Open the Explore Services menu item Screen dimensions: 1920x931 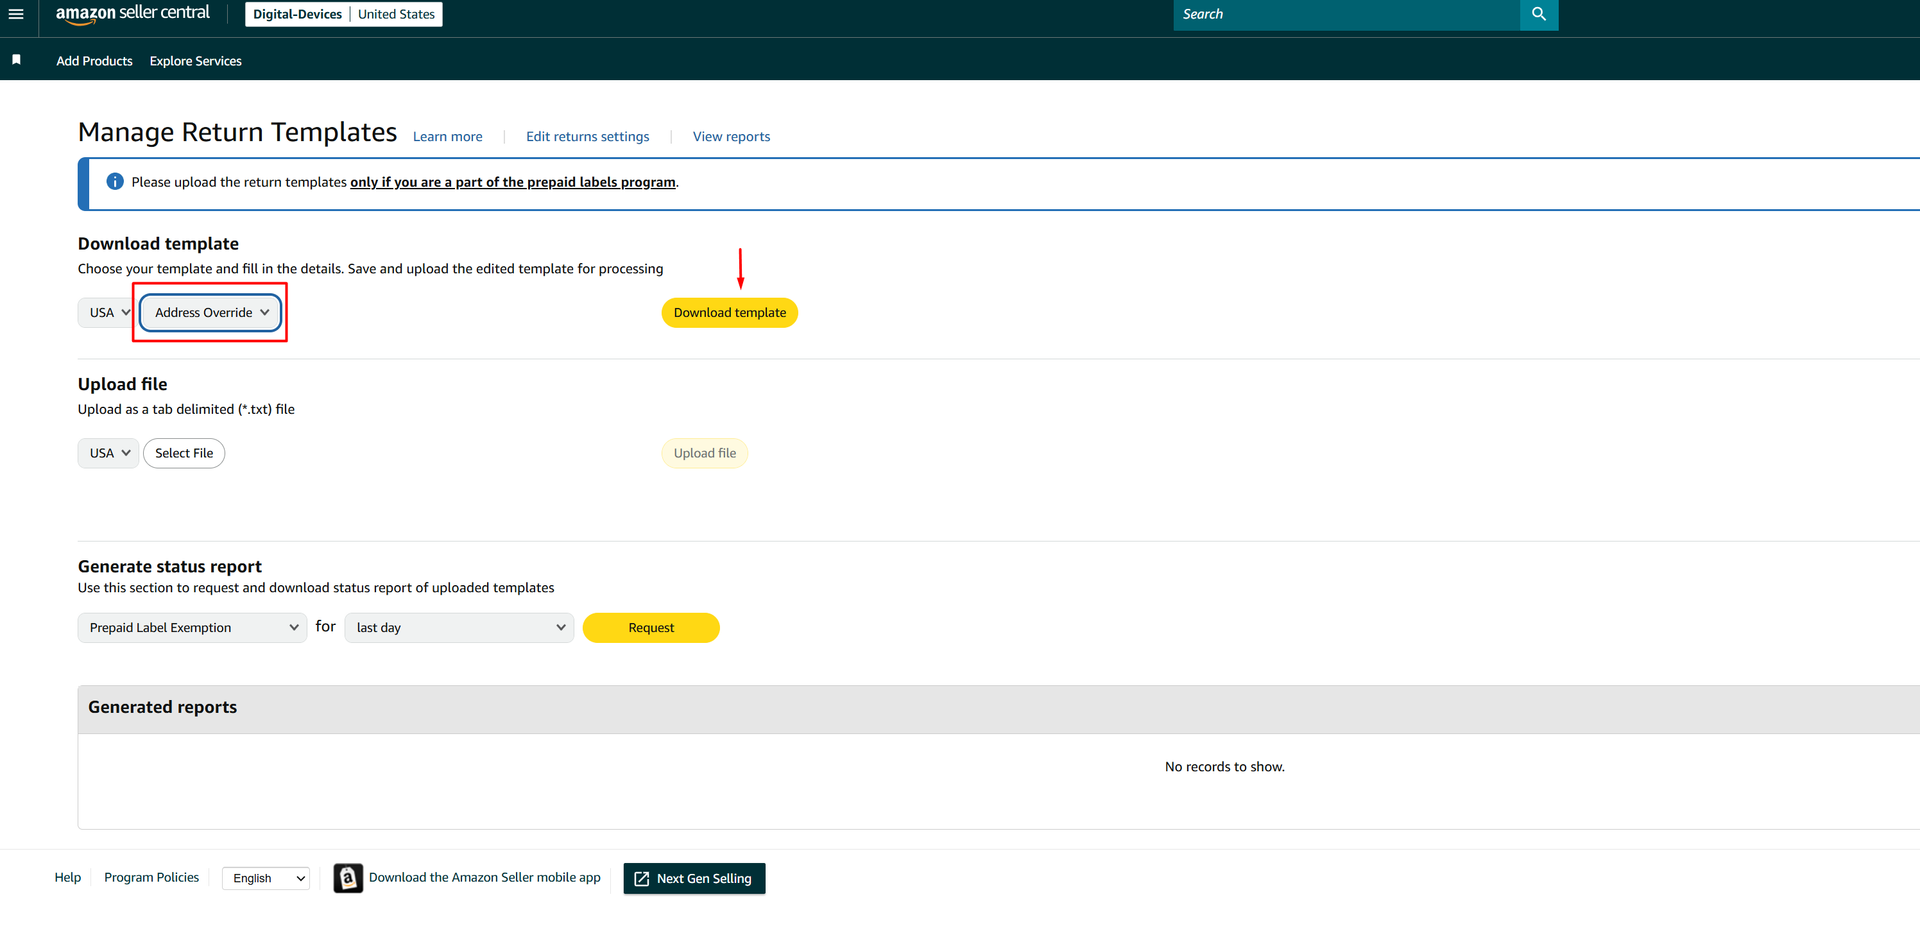[196, 61]
